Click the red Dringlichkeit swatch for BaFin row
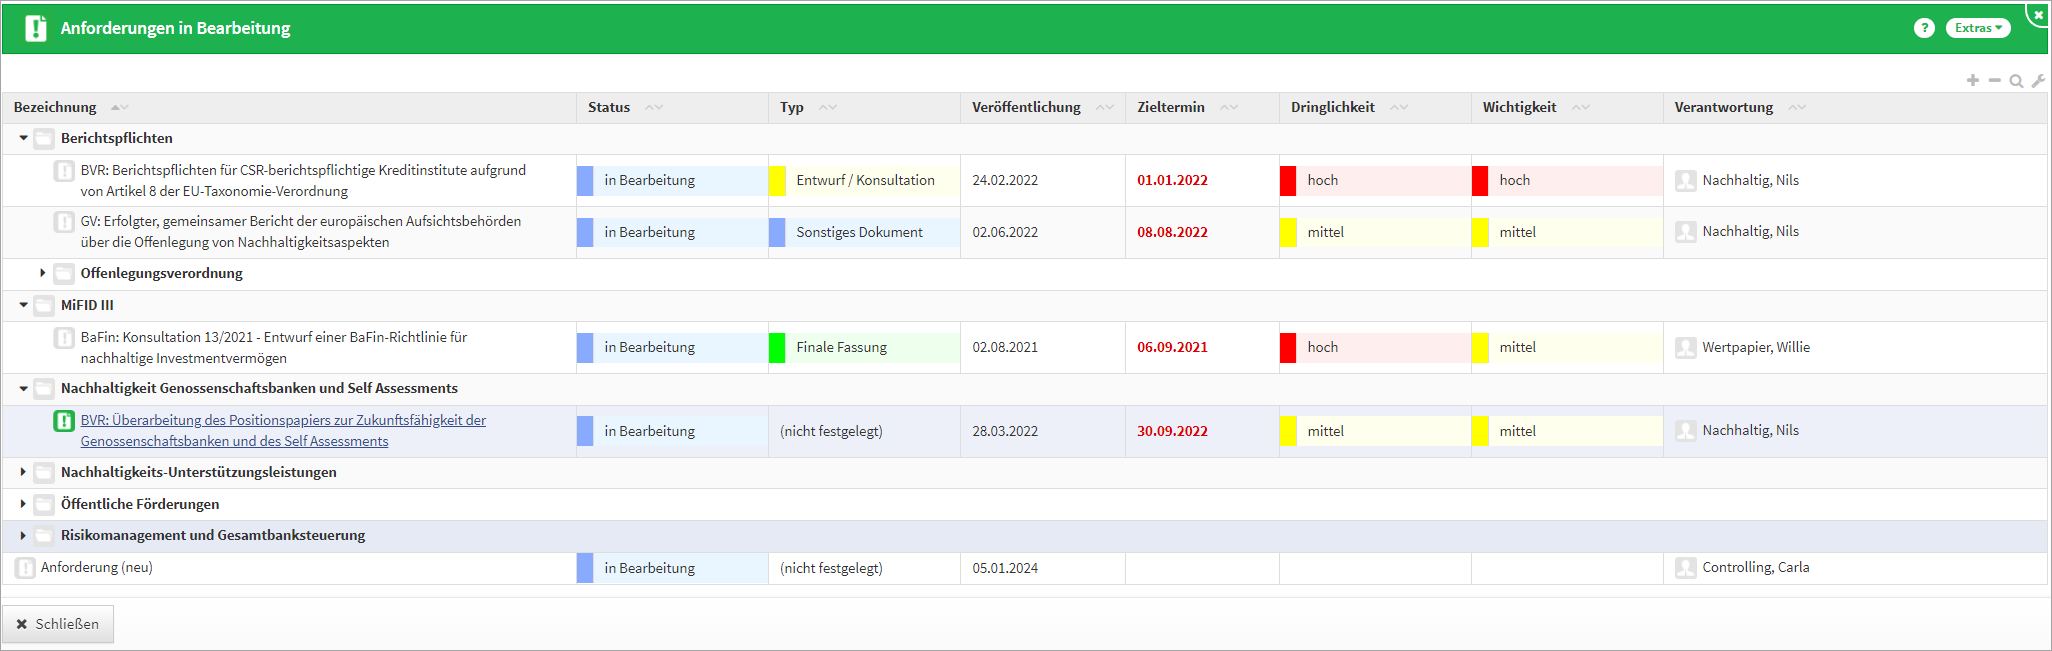This screenshot has width=2052, height=651. pos(1288,348)
